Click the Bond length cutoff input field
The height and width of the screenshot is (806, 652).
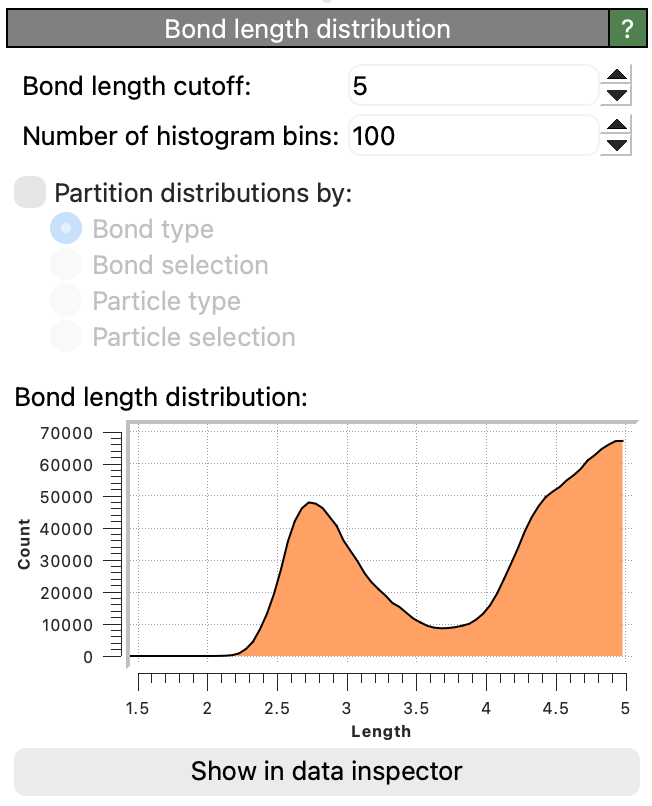point(472,86)
